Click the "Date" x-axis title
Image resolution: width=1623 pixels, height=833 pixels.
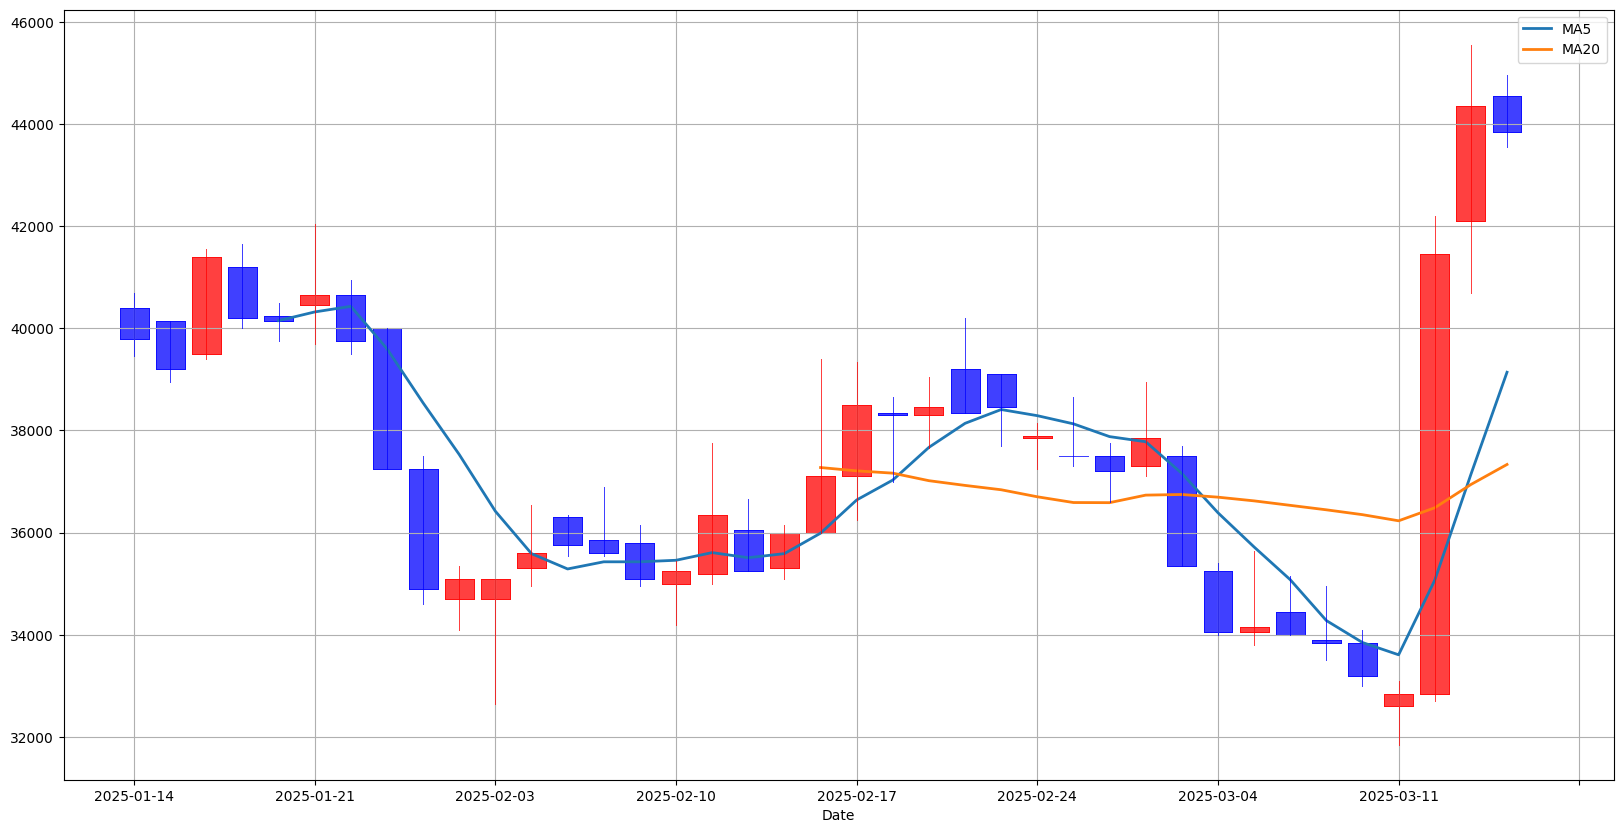[x=838, y=816]
